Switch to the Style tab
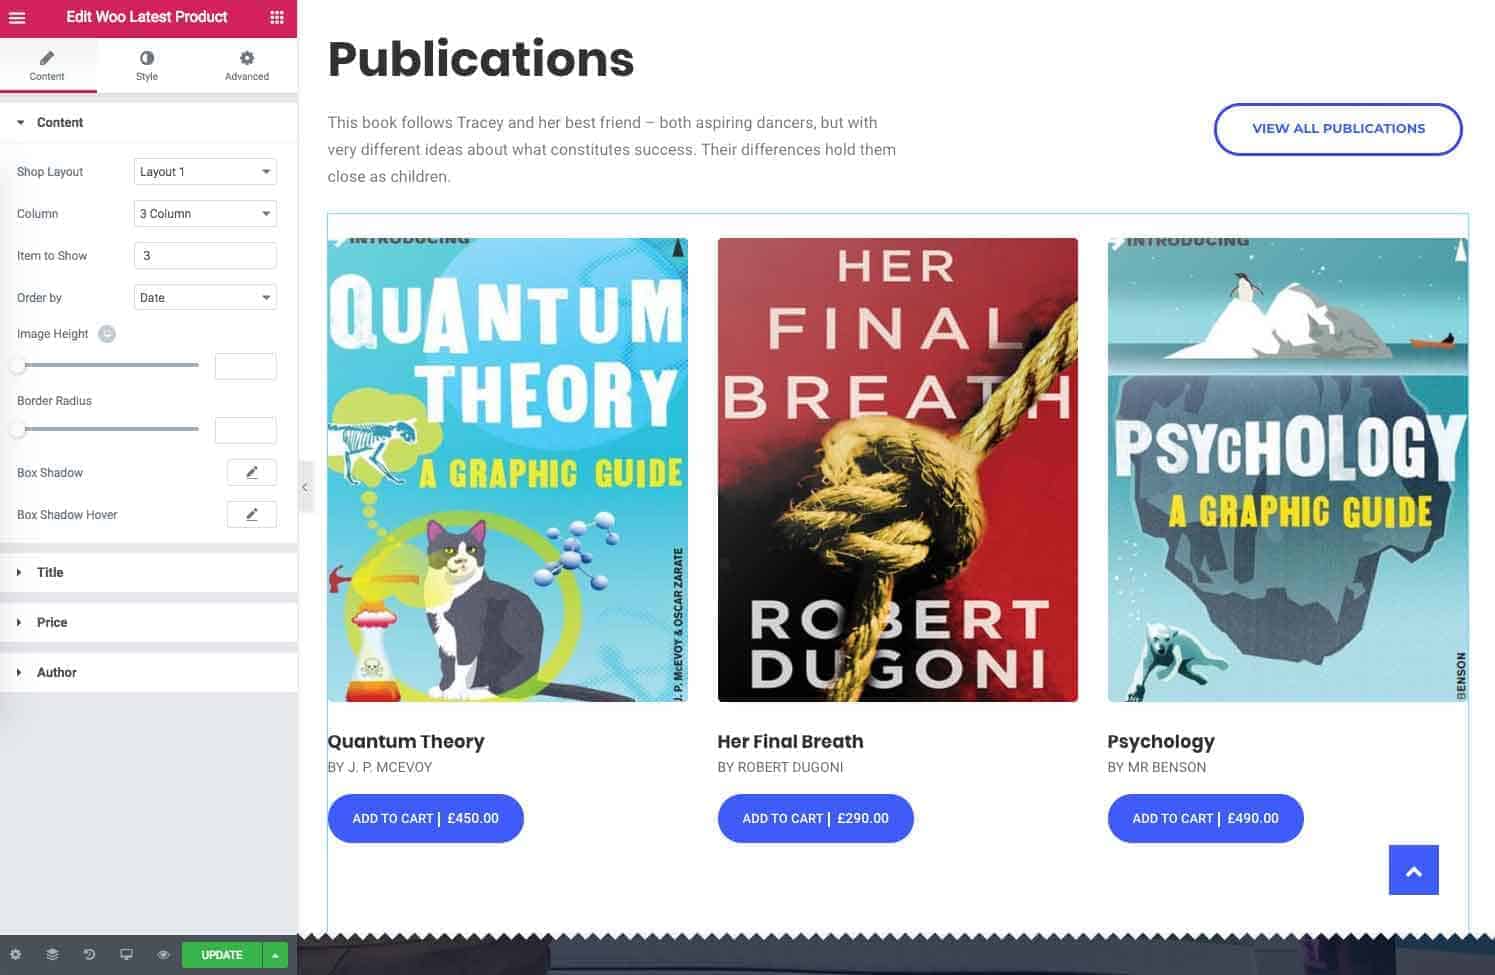The height and width of the screenshot is (975, 1495). [x=147, y=66]
